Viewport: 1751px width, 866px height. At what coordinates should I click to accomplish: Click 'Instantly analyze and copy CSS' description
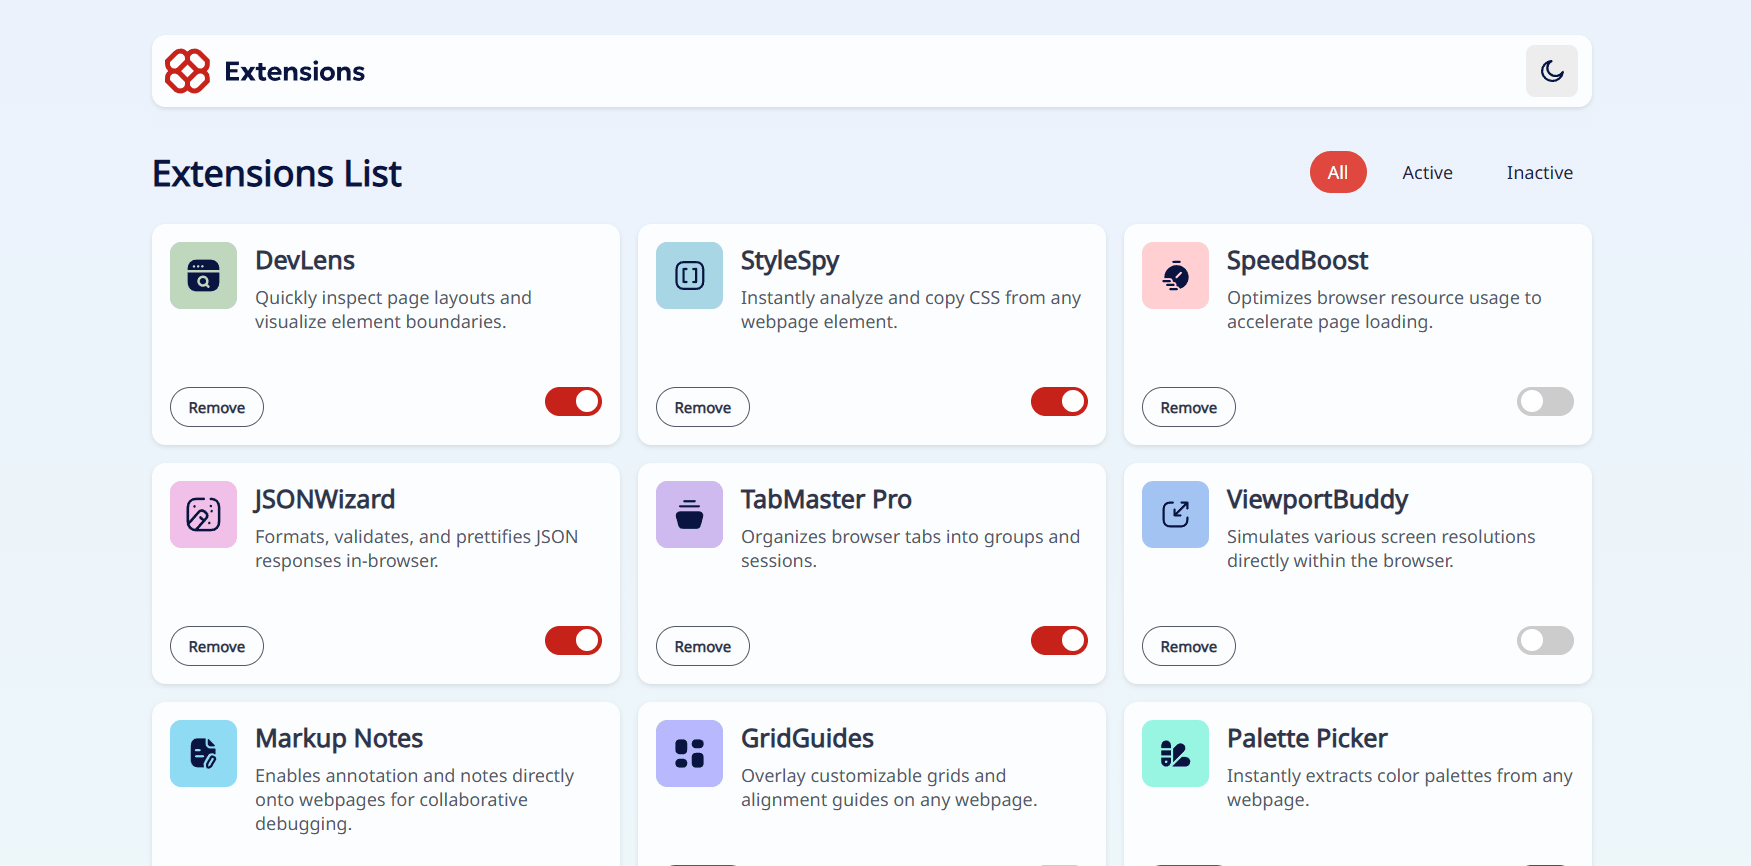911,310
